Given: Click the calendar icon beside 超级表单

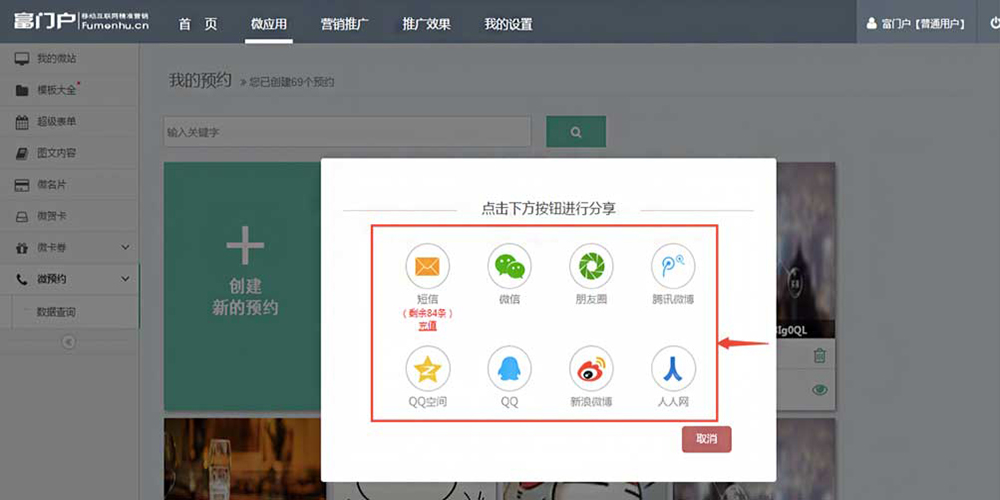Looking at the screenshot, I should click(x=22, y=122).
